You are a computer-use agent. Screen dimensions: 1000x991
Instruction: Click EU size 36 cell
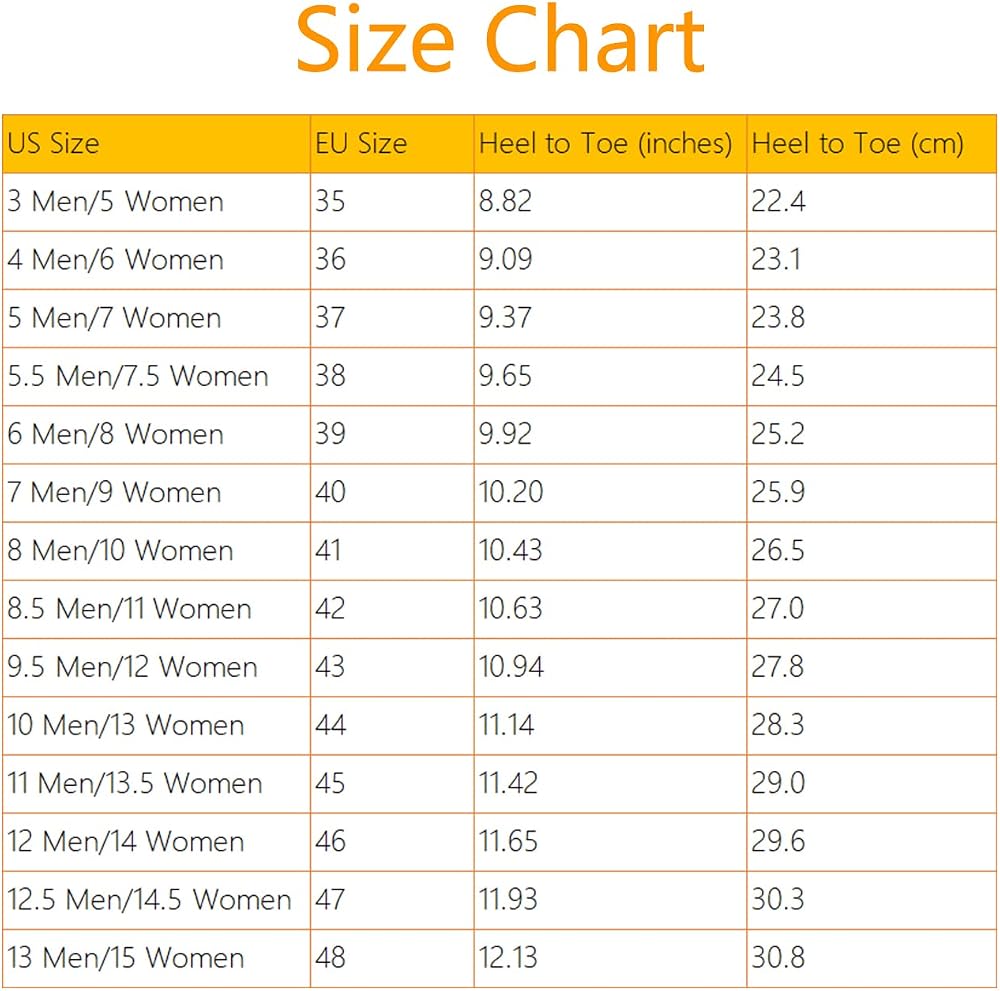[x=392, y=260]
